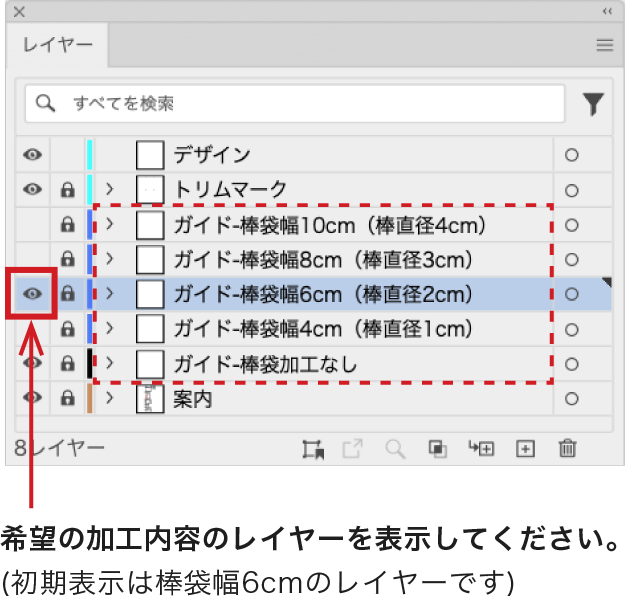Click the 8レイヤー count label
Screen dimensions: 626x596
click(x=59, y=448)
